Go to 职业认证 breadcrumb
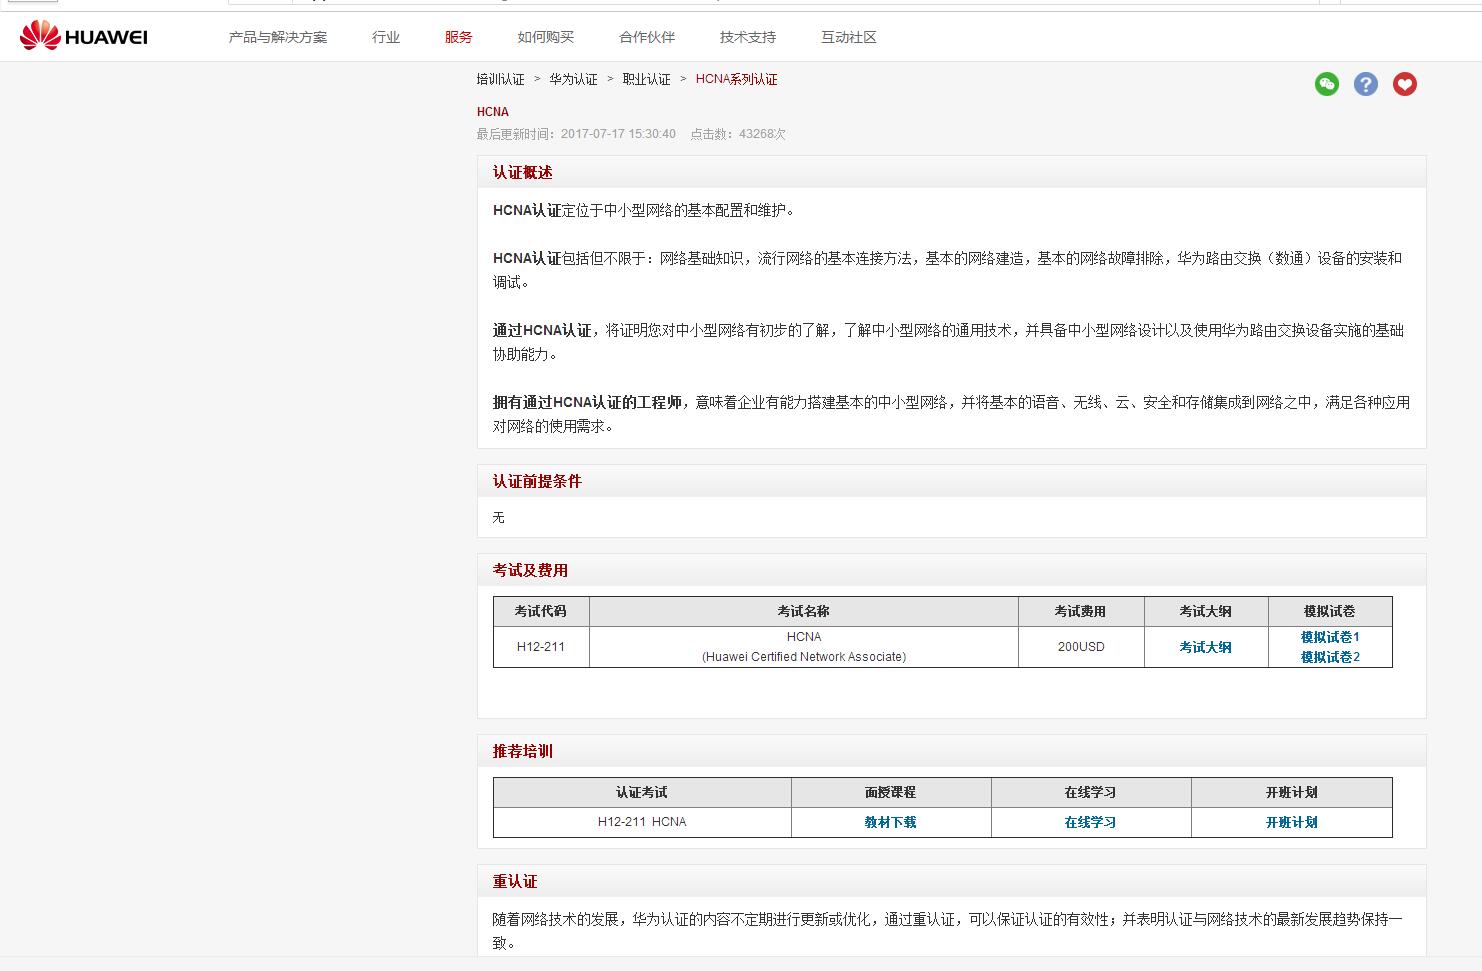Image resolution: width=1482 pixels, height=971 pixels. tap(647, 79)
